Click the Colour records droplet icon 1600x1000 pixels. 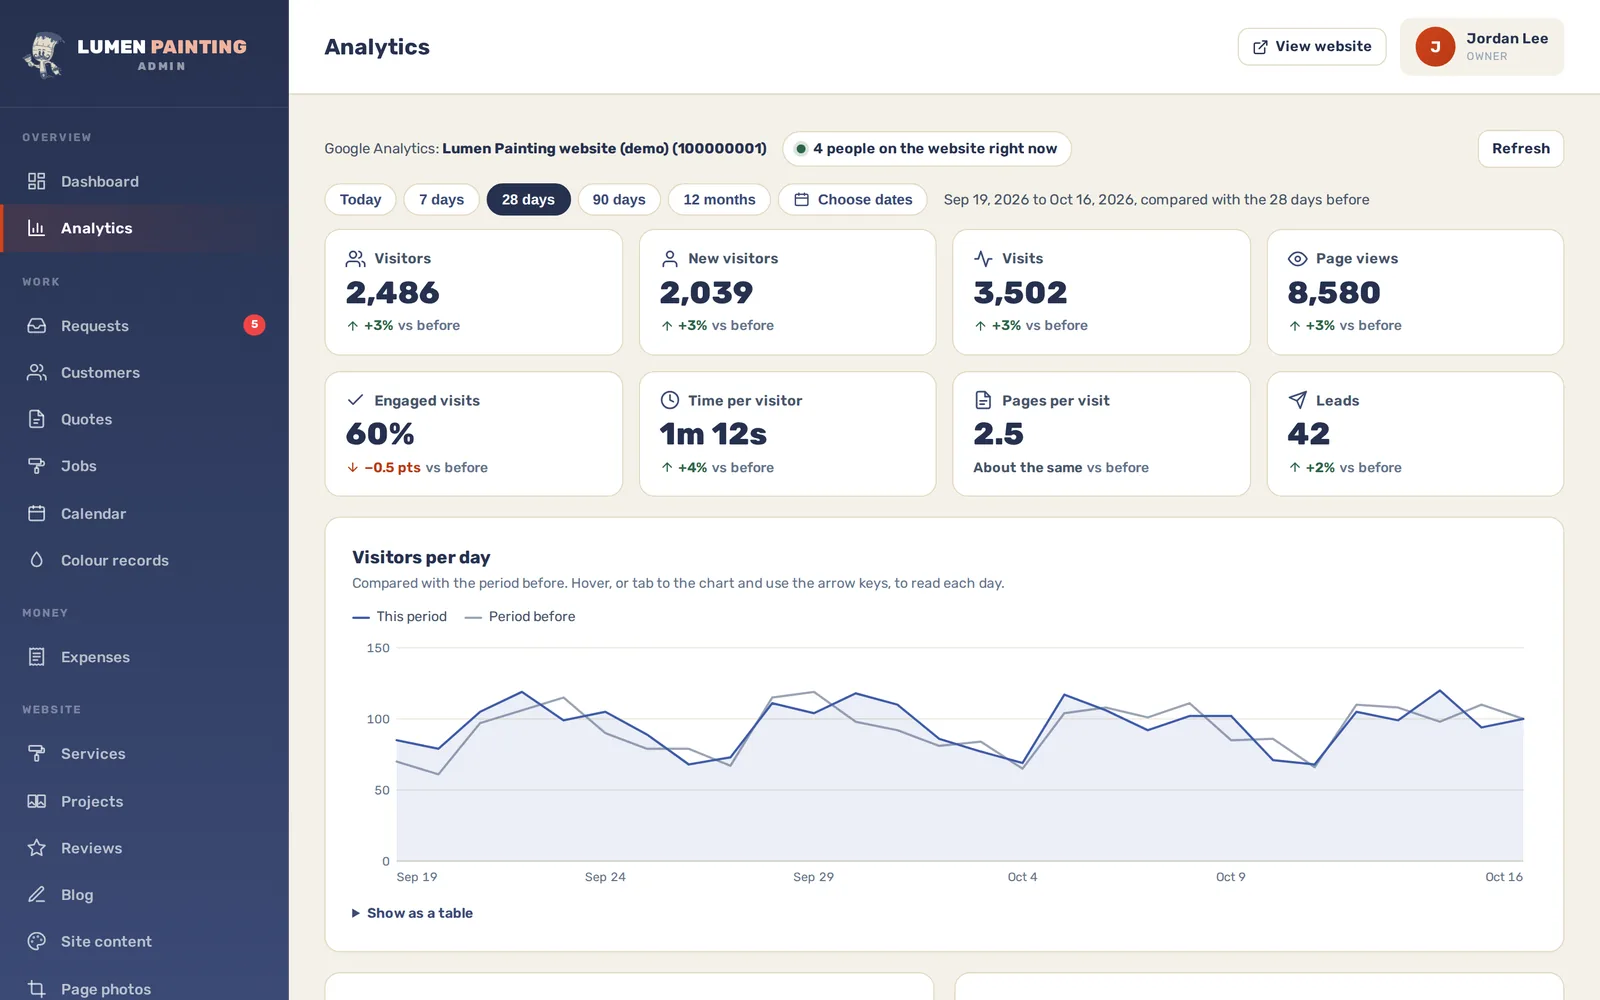coord(37,560)
